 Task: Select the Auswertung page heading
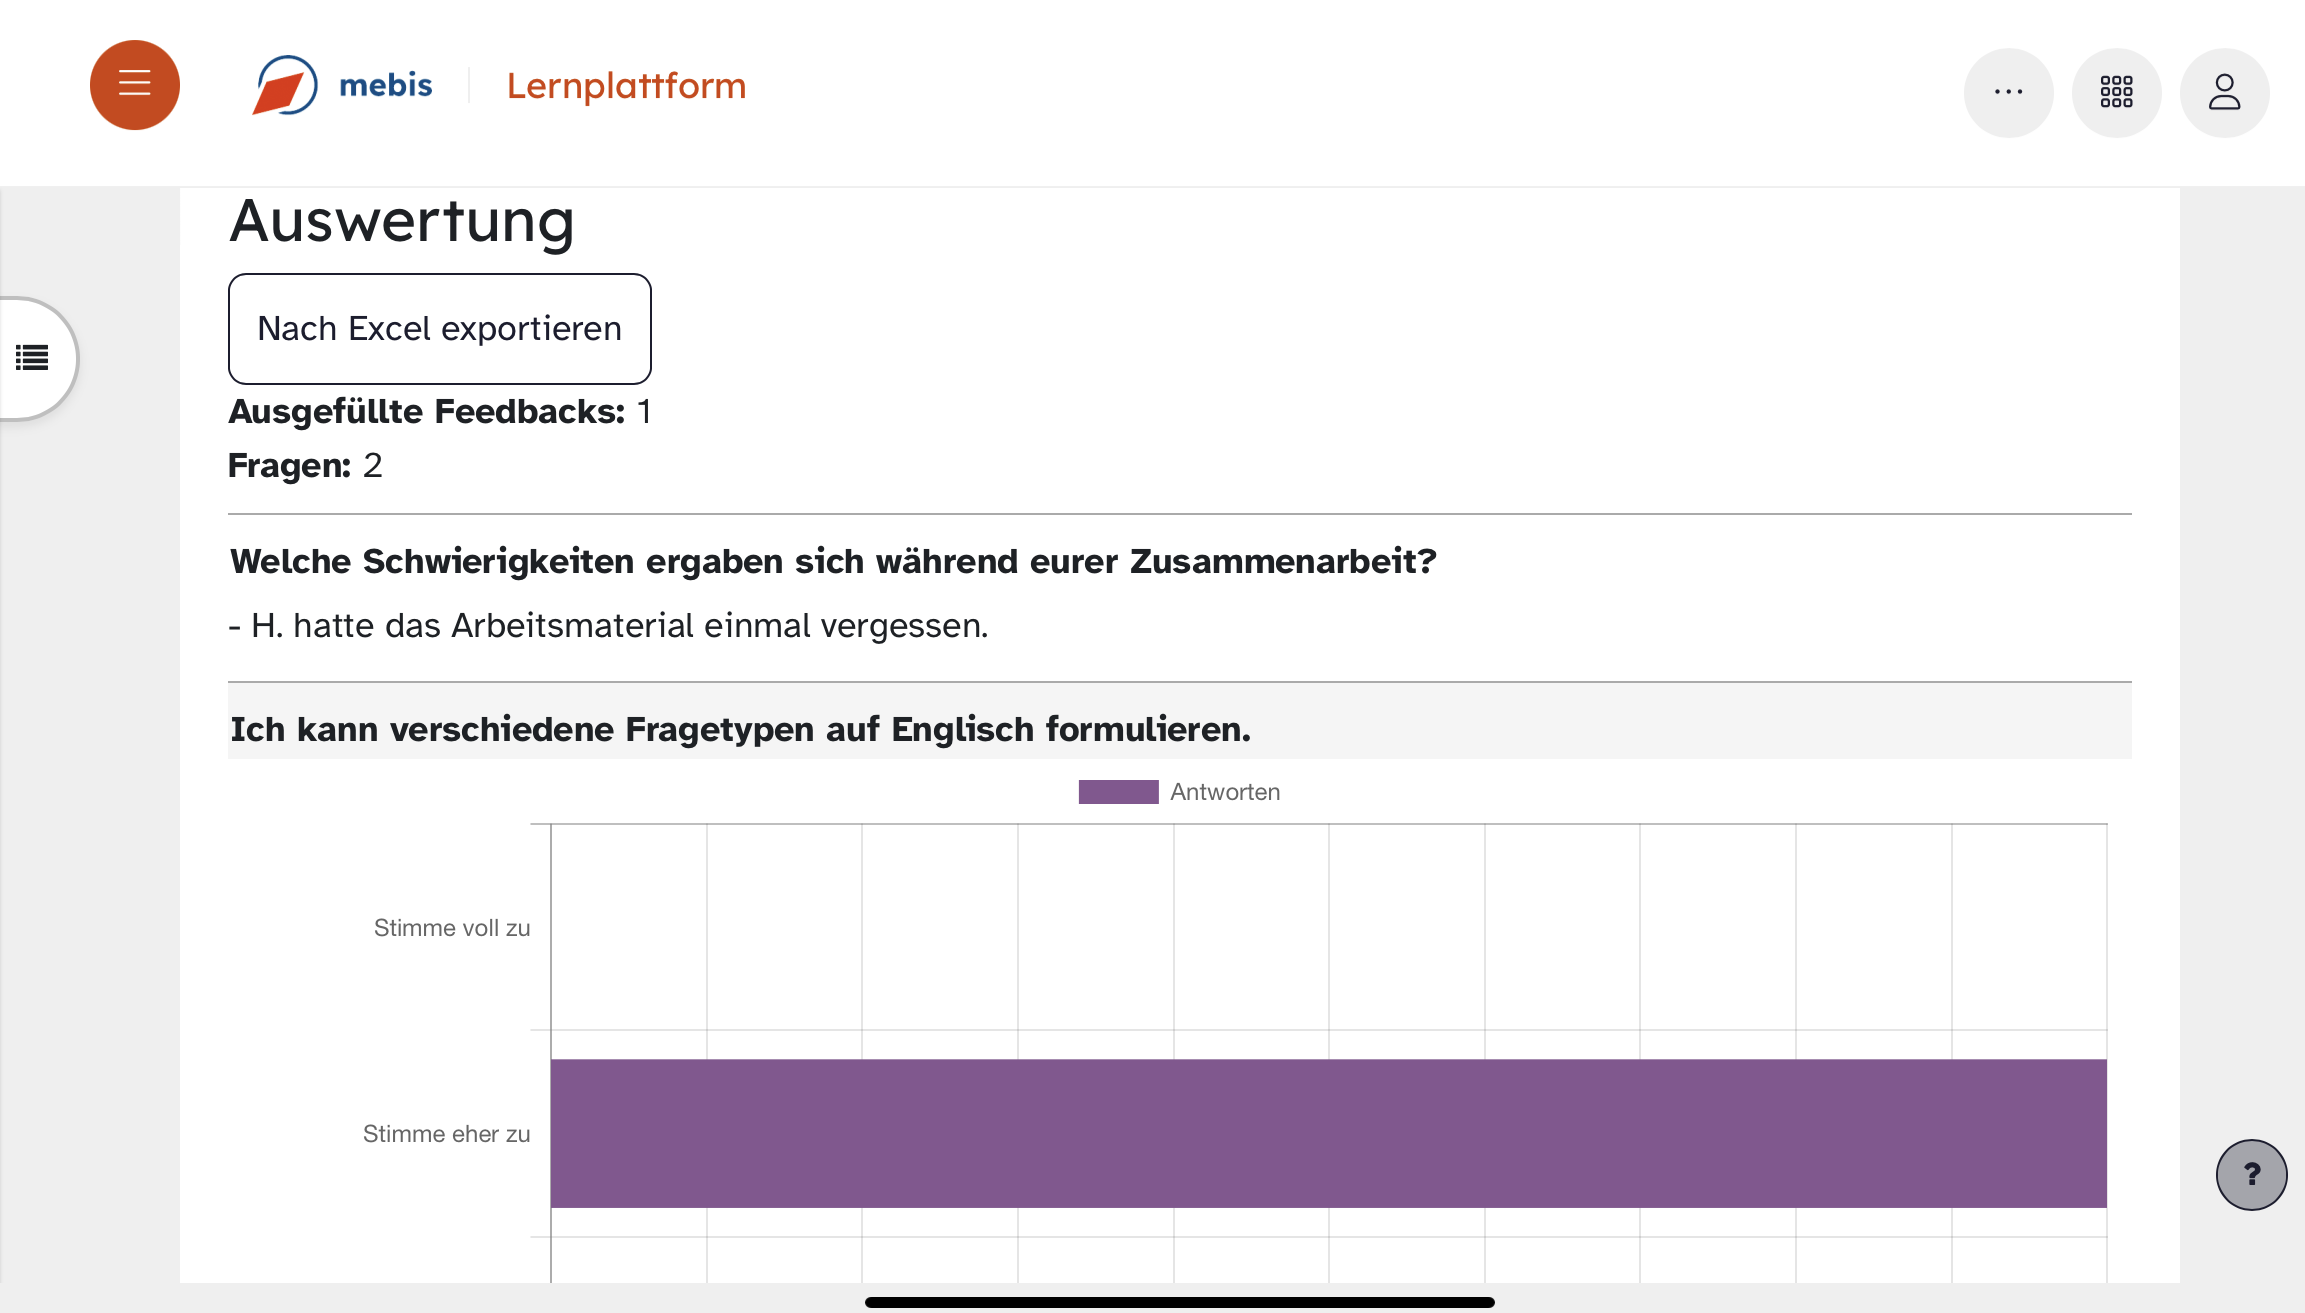coord(402,222)
